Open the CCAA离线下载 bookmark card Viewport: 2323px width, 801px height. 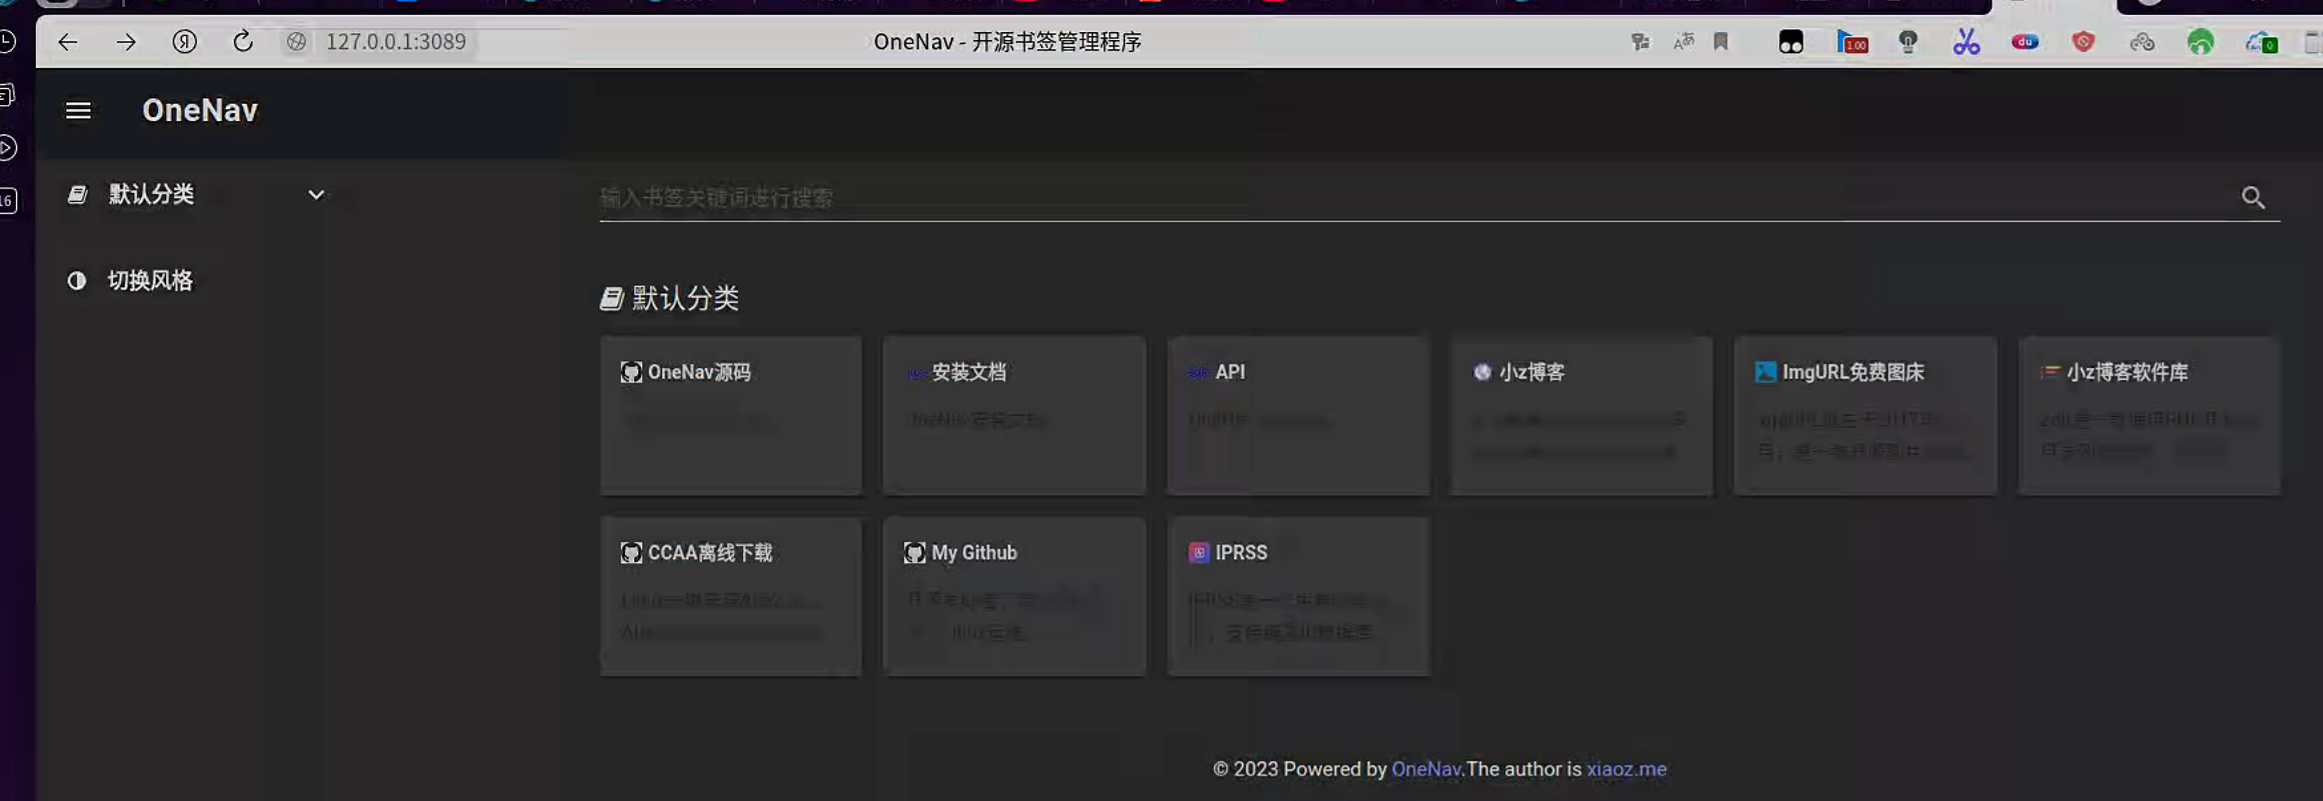731,596
